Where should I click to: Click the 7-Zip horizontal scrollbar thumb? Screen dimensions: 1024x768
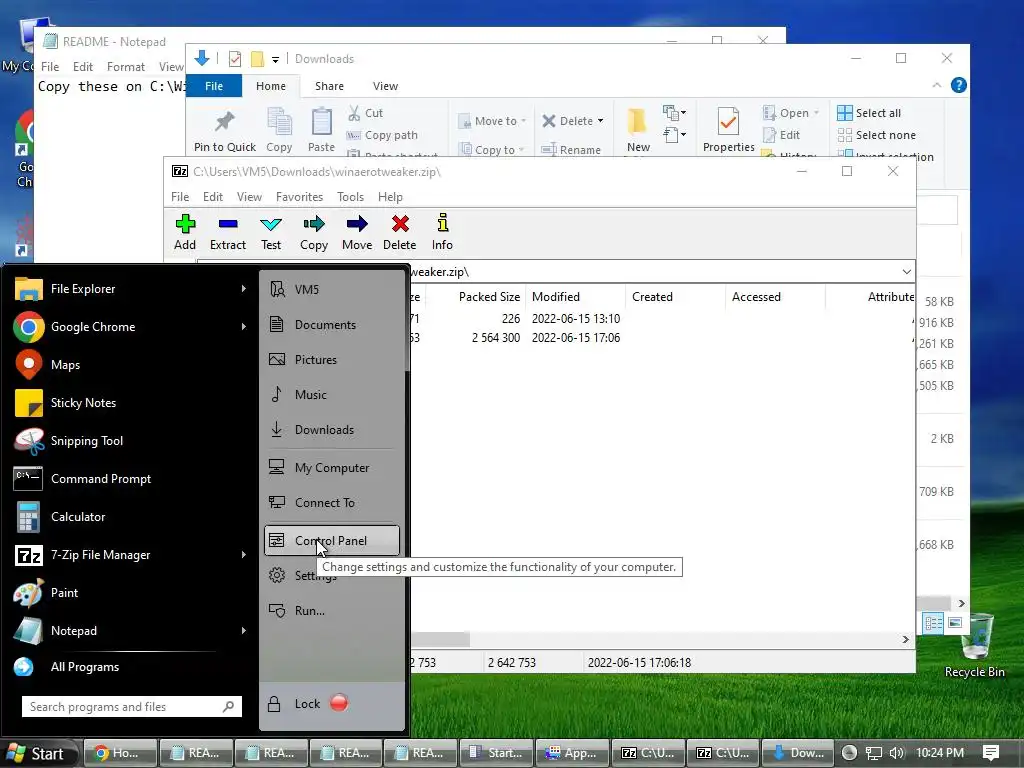click(x=440, y=639)
